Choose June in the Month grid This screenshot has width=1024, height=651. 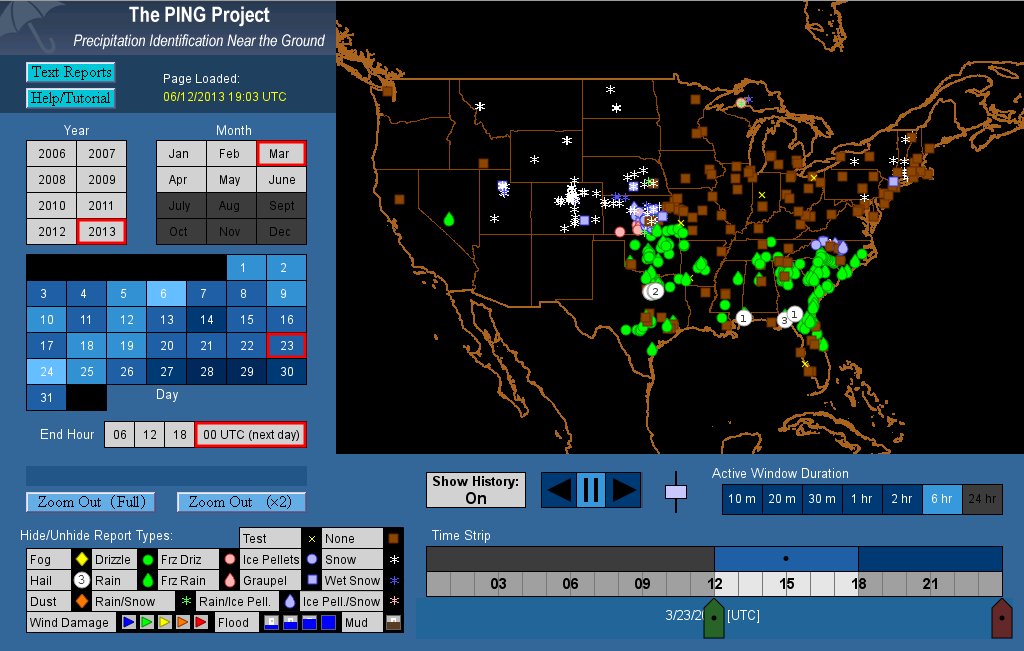282,180
